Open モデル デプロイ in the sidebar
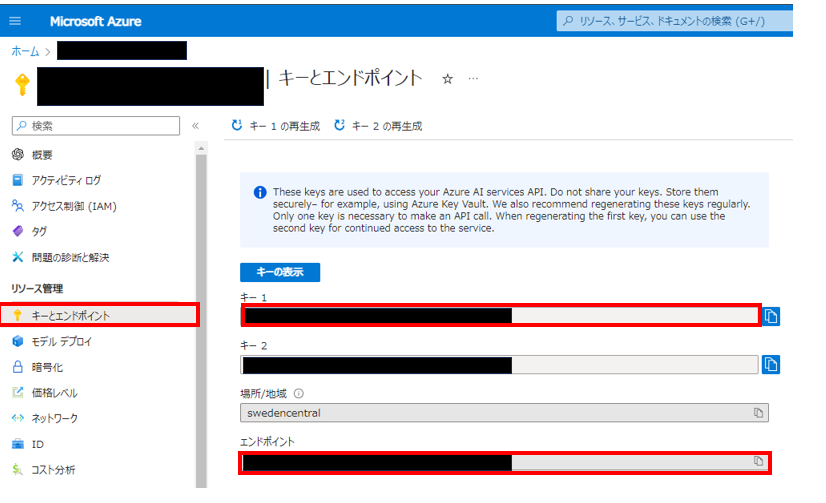 pos(62,341)
